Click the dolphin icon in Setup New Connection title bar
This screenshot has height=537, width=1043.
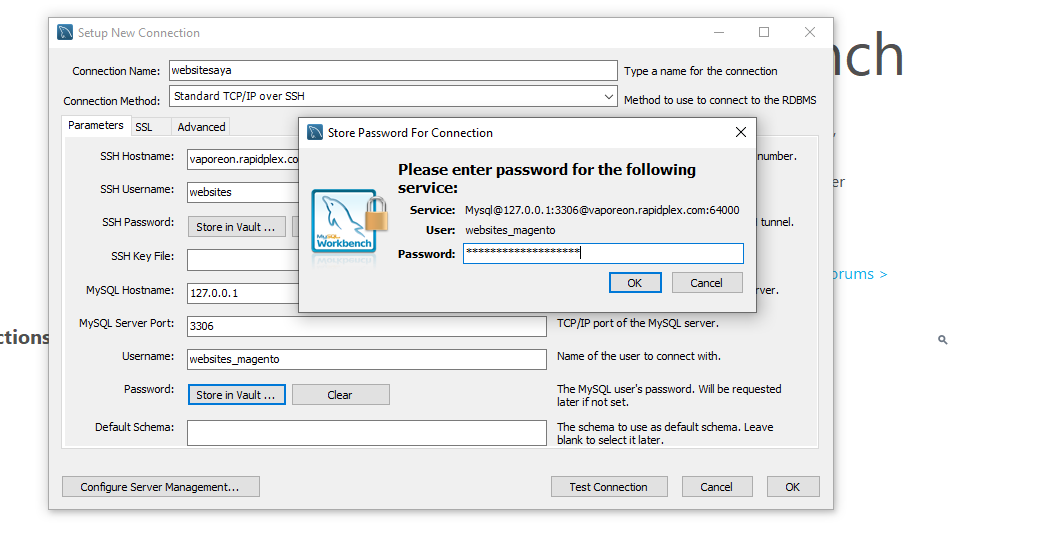[66, 33]
